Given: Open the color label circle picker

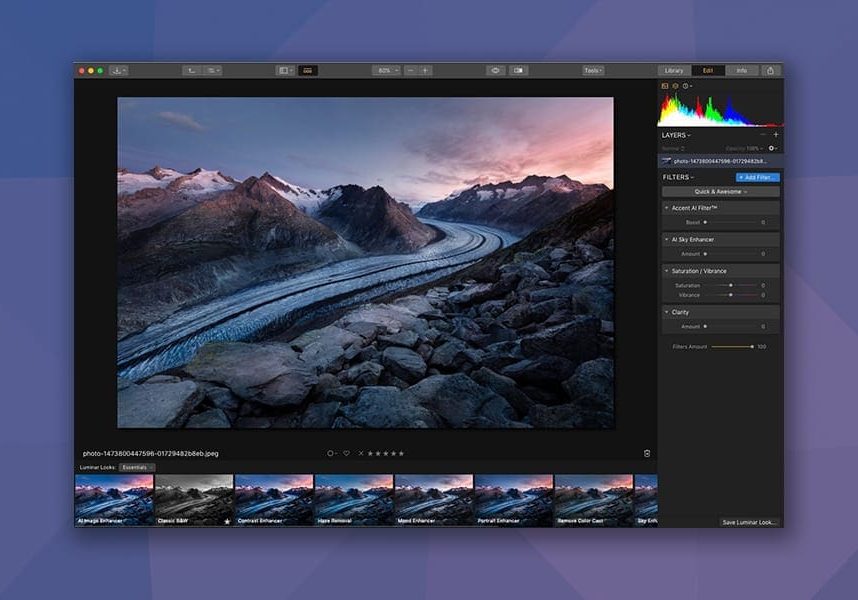Looking at the screenshot, I should (x=332, y=453).
